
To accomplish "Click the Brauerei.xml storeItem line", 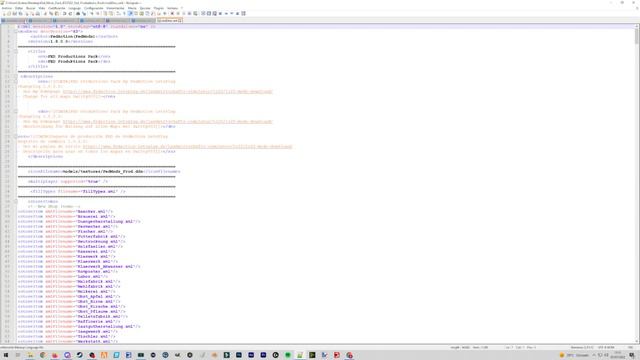I will (x=67, y=216).
